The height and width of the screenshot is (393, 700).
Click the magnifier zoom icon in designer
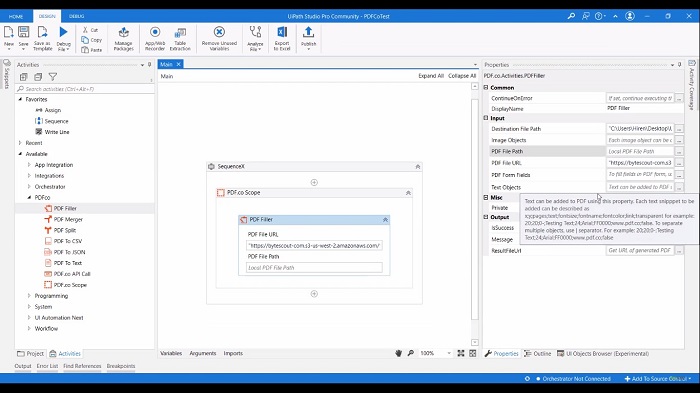pyautogui.click(x=410, y=353)
